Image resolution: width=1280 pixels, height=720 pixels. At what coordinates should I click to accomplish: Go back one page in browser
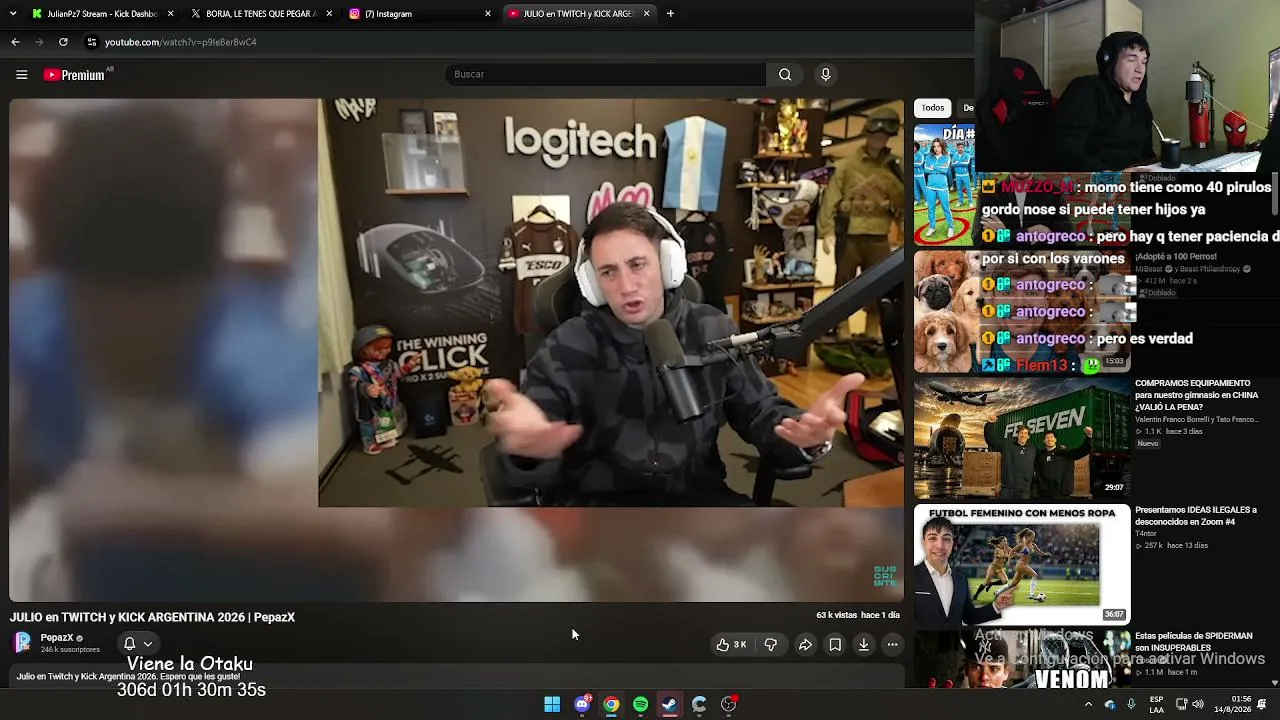pos(15,42)
